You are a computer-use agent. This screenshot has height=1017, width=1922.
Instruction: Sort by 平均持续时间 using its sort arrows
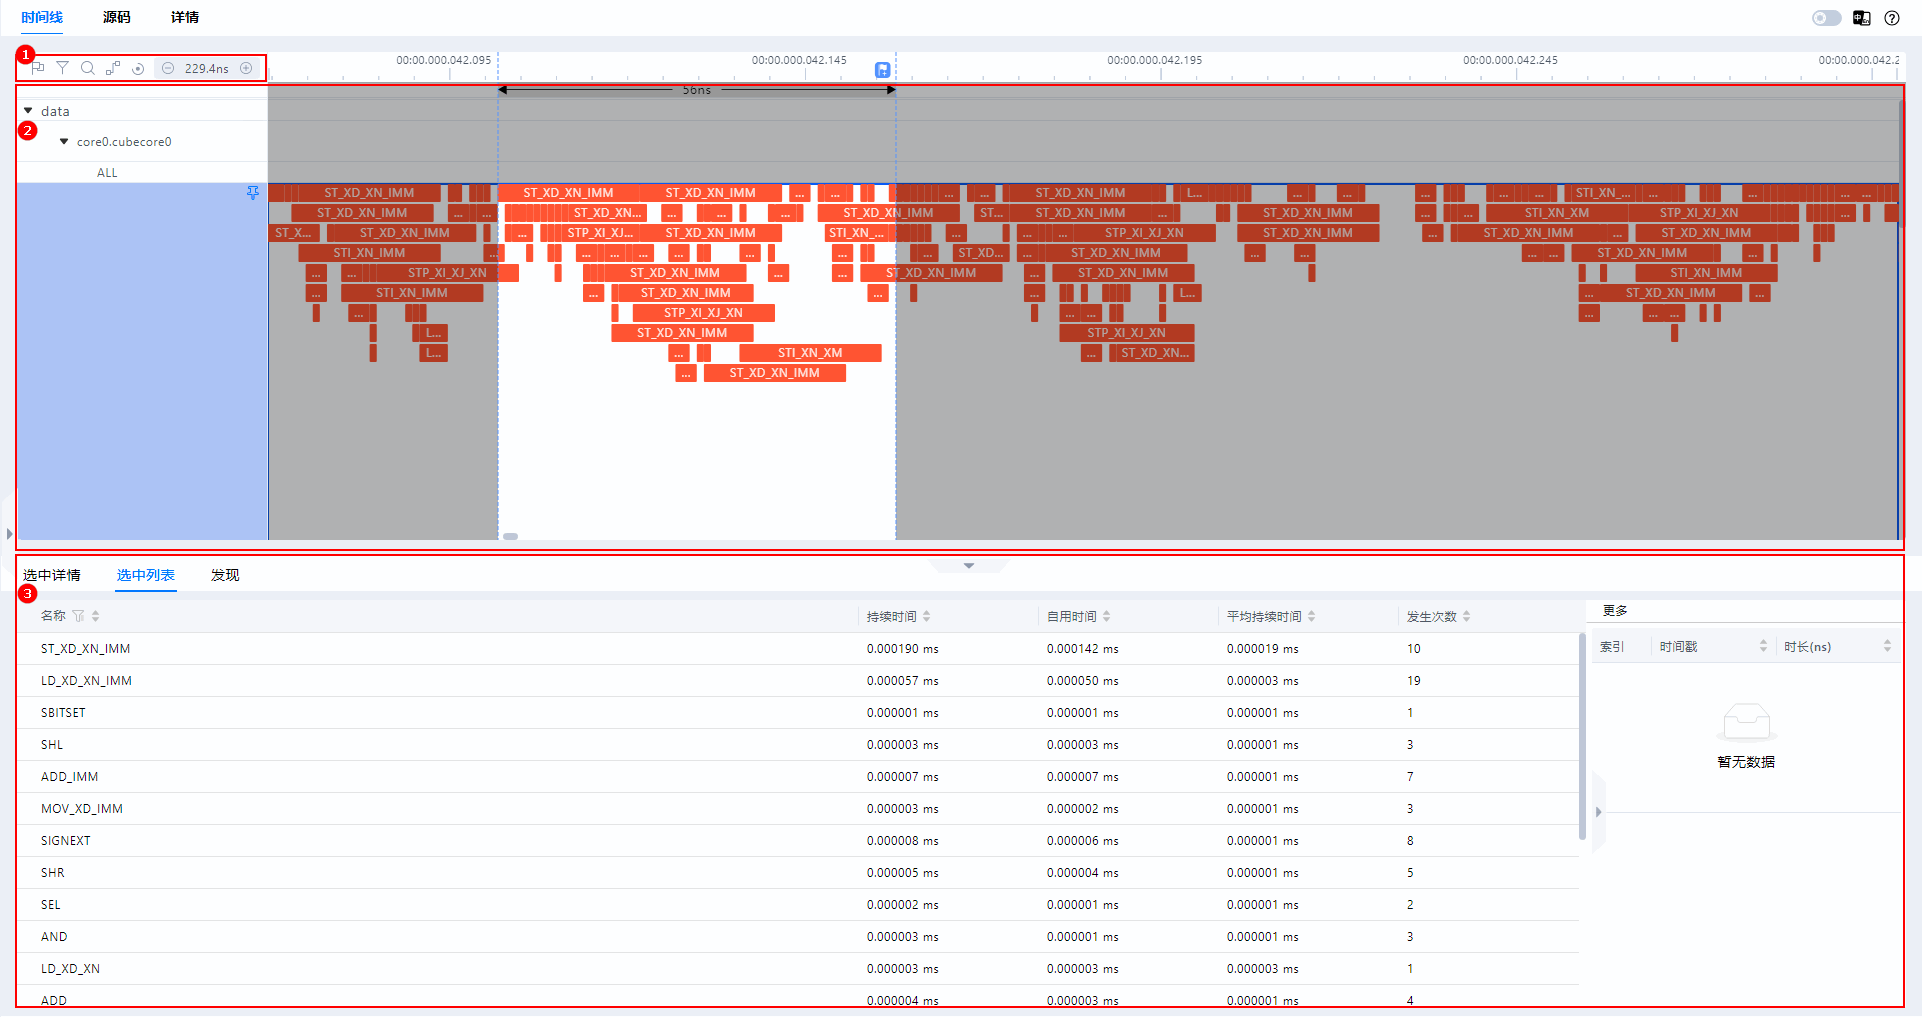[x=1311, y=616]
